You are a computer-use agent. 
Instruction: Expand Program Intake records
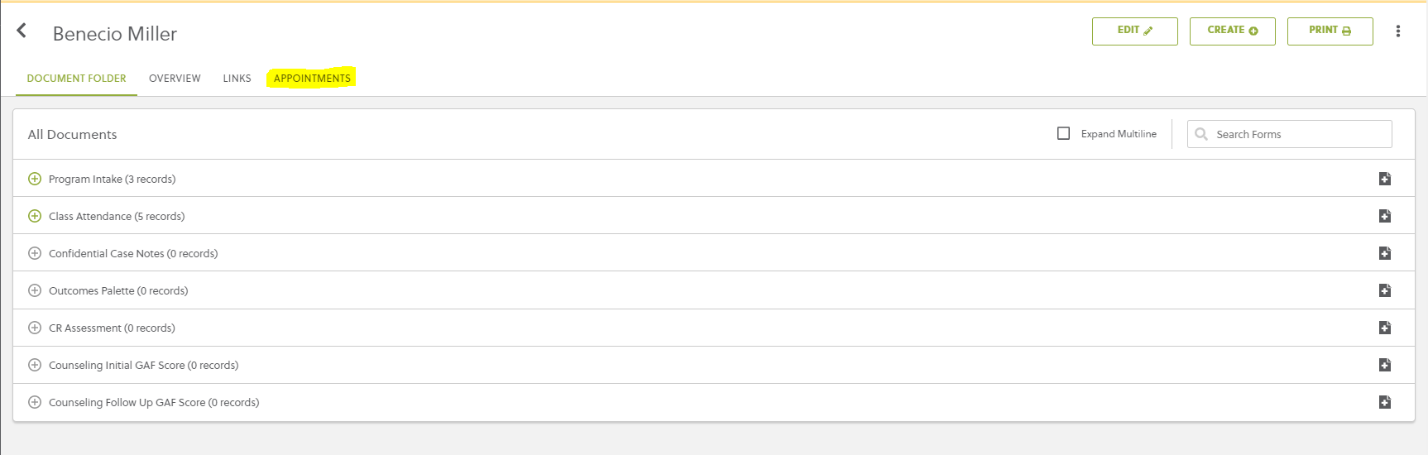tap(35, 179)
